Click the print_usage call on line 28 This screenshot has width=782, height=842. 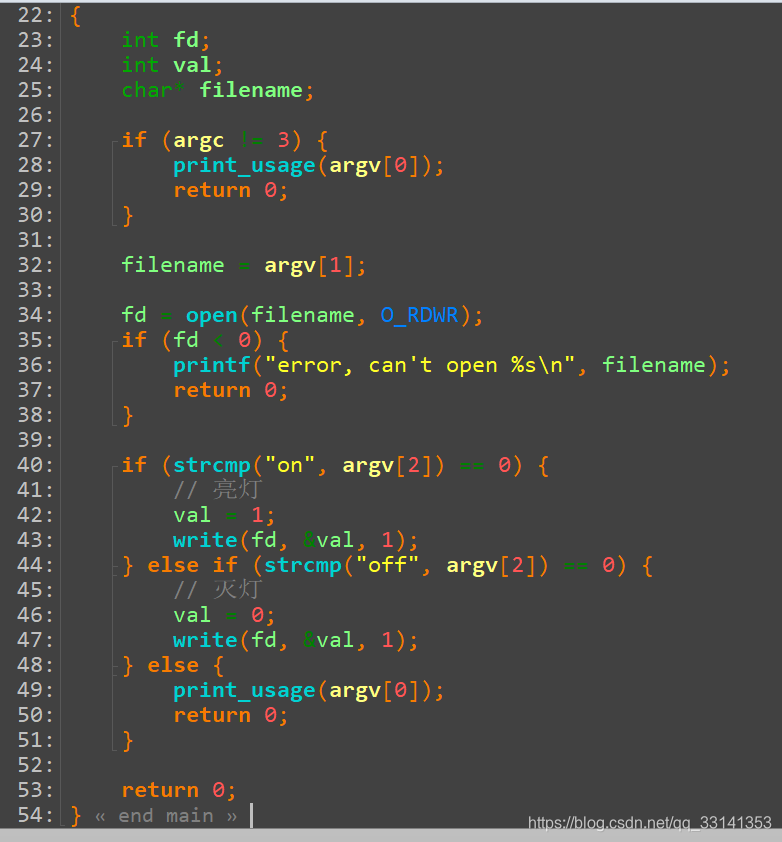[x=309, y=165]
